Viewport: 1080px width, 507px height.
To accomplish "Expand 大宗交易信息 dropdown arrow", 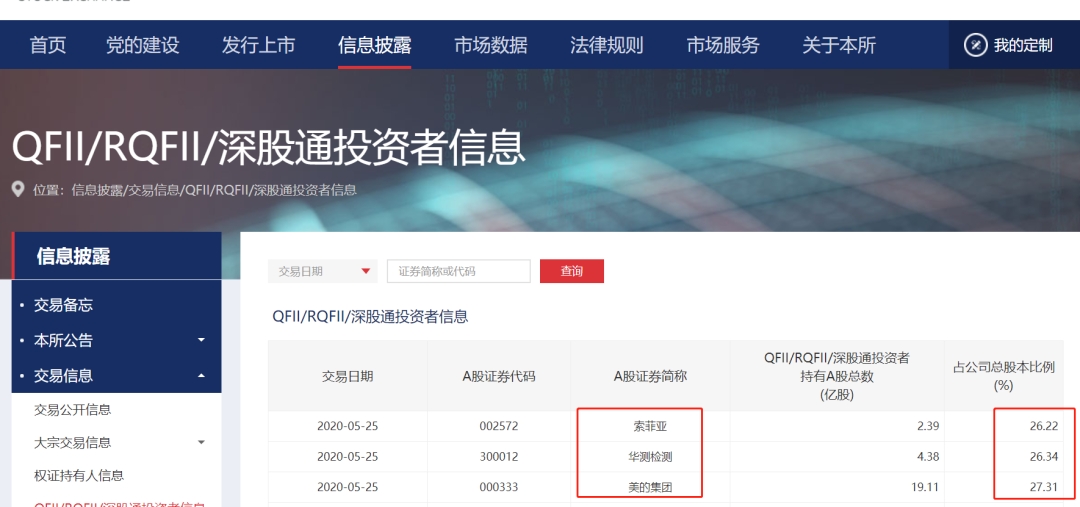I will (201, 442).
